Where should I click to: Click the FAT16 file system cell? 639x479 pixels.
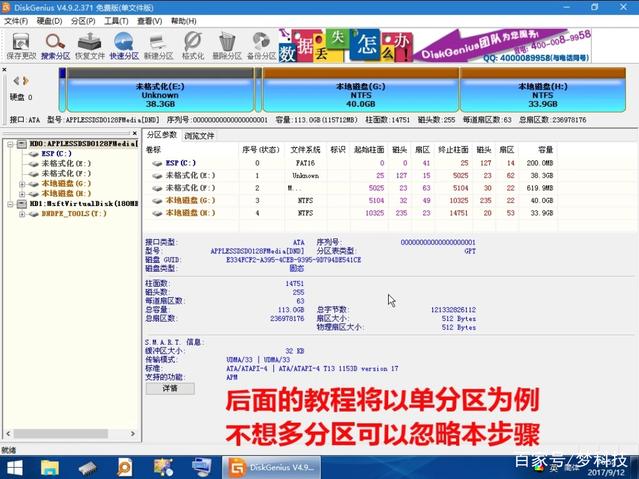point(305,163)
